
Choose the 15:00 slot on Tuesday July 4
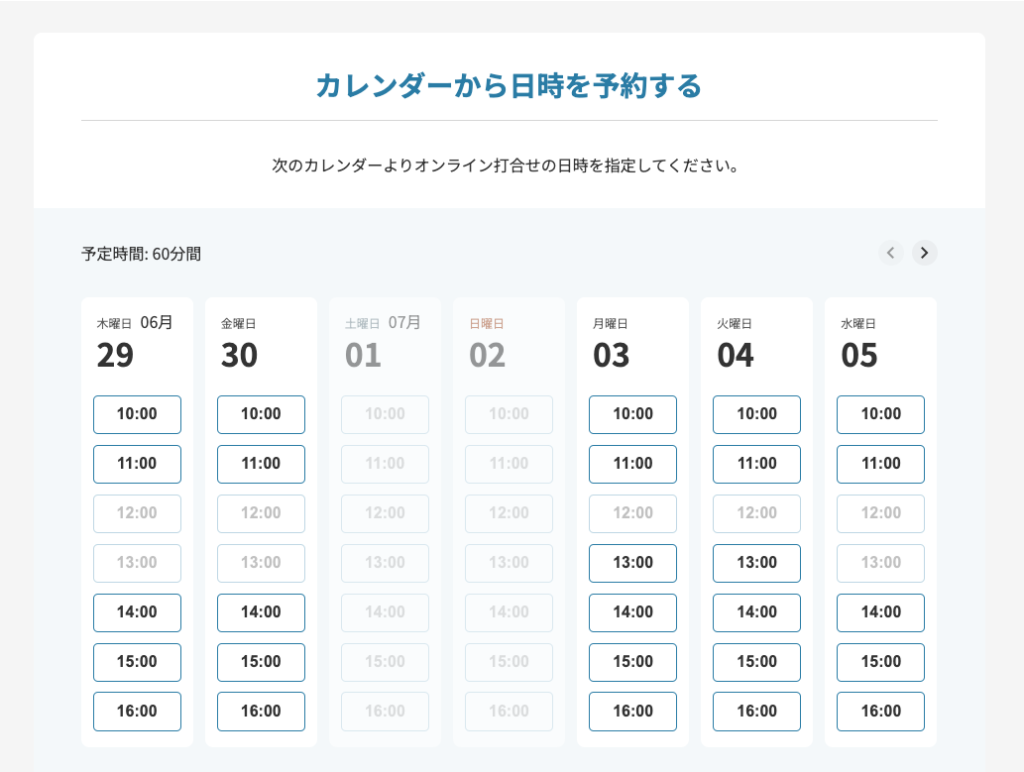757,662
